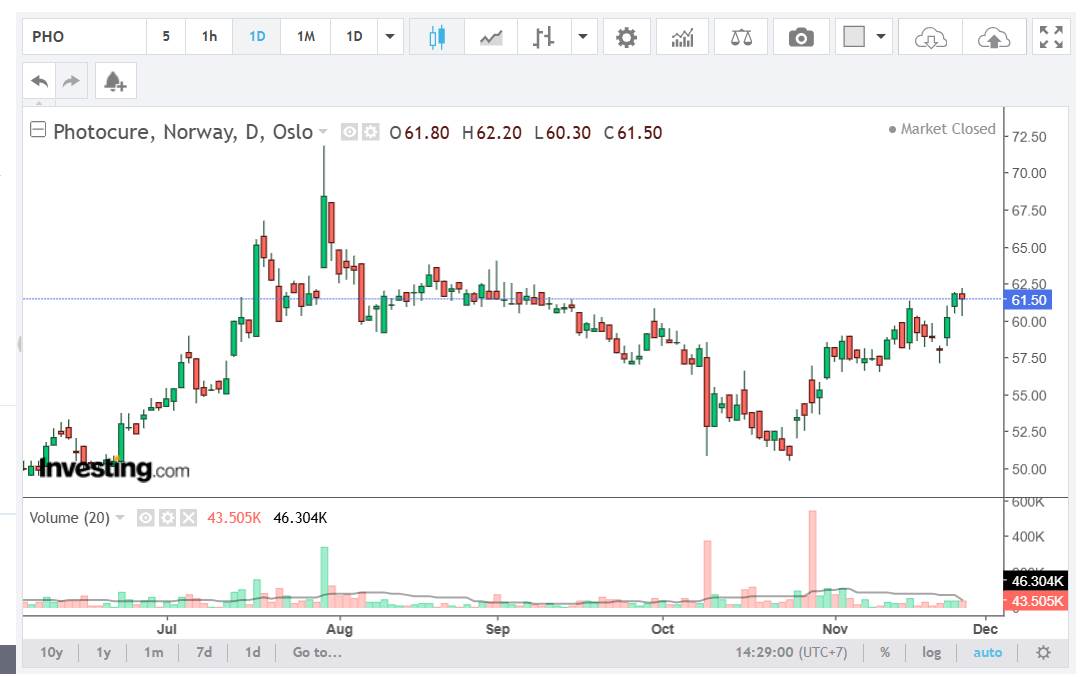This screenshot has width=1087, height=677.
Task: Click the 14:29:00 (UTC+7) timezone
Action: click(x=791, y=652)
